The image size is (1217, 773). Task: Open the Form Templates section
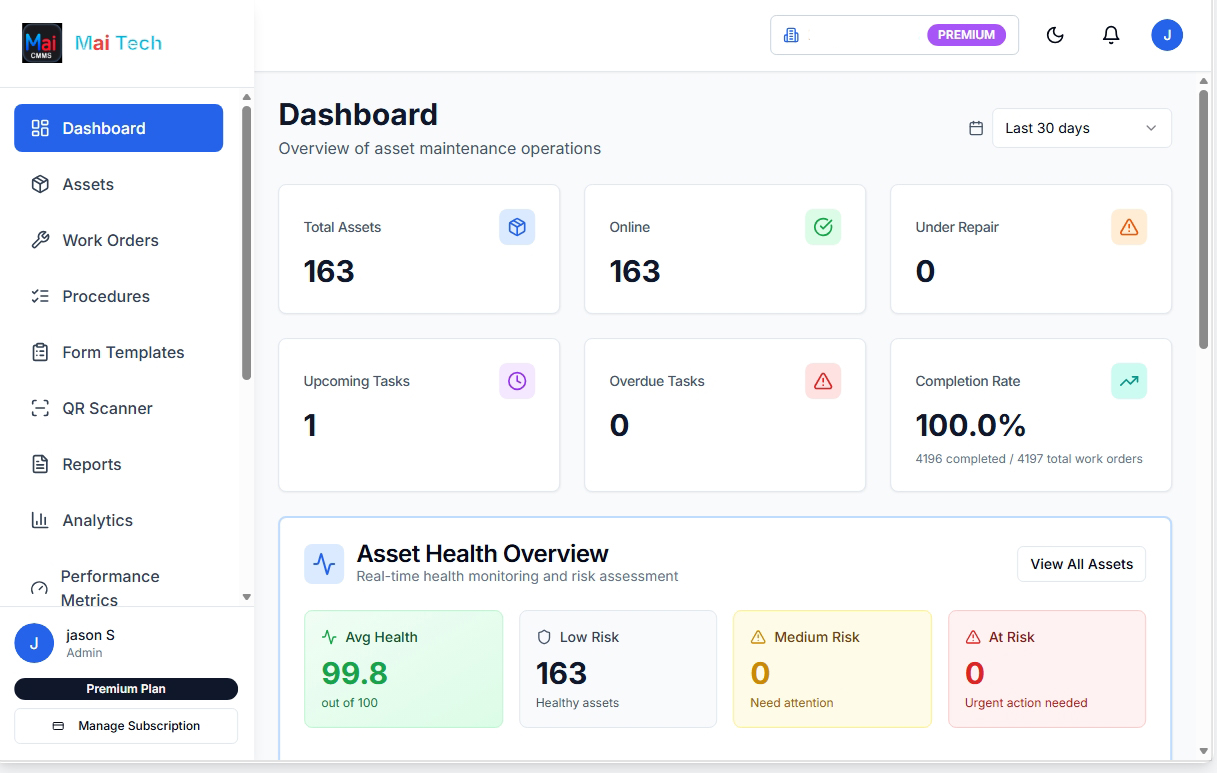(122, 352)
